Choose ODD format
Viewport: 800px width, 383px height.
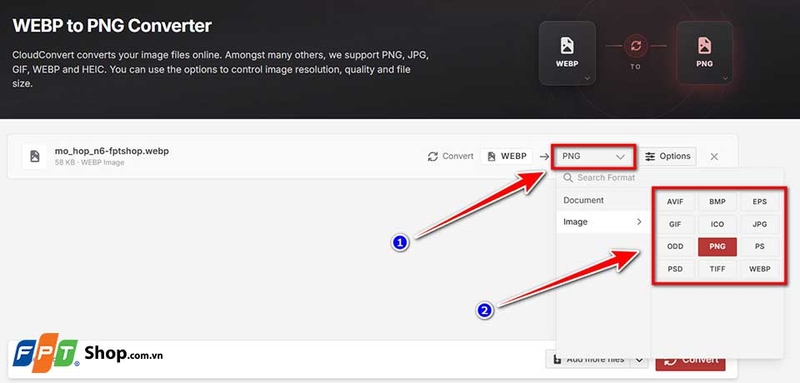[675, 246]
